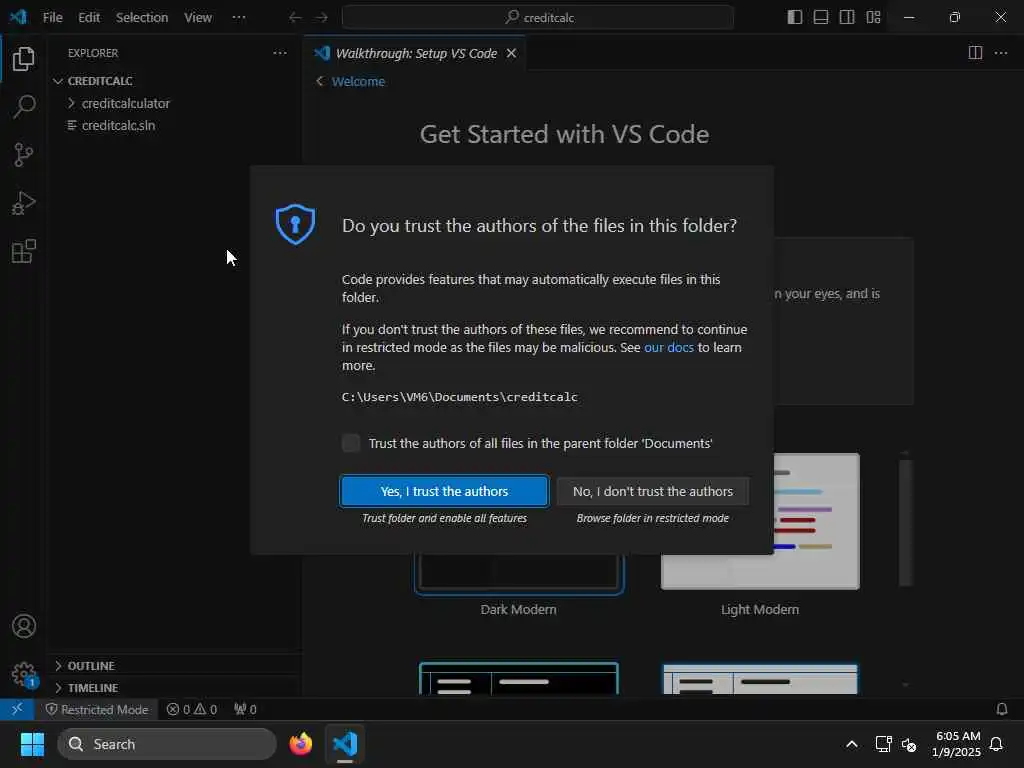The image size is (1024, 768).
Task: Open the Explorer view in activity bar
Action: [x=24, y=59]
